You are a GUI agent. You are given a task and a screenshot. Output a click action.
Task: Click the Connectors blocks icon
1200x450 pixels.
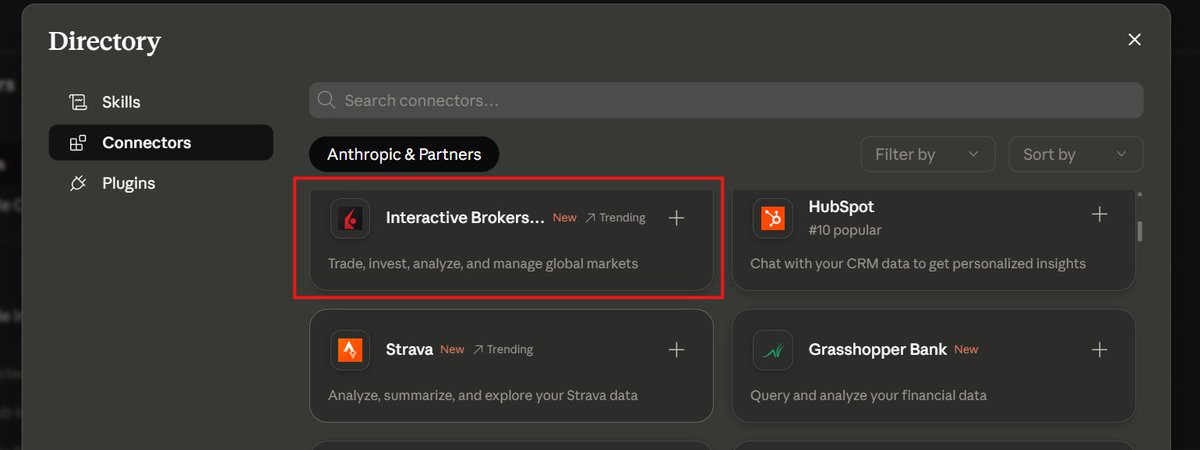[x=78, y=143]
